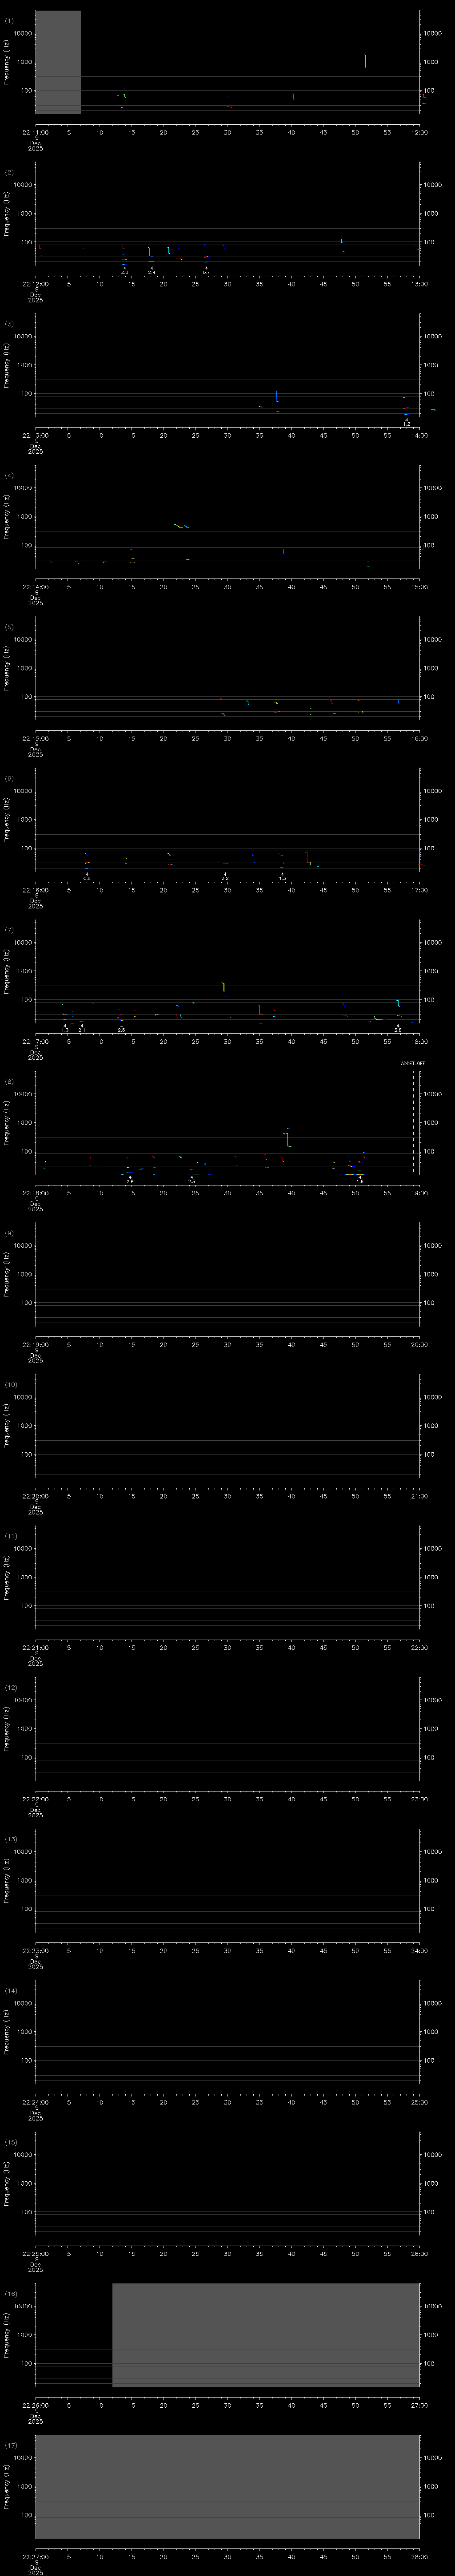The image size is (455, 2576).
Task: Select the fully gray panel 17 plot
Action: pos(227,2486)
